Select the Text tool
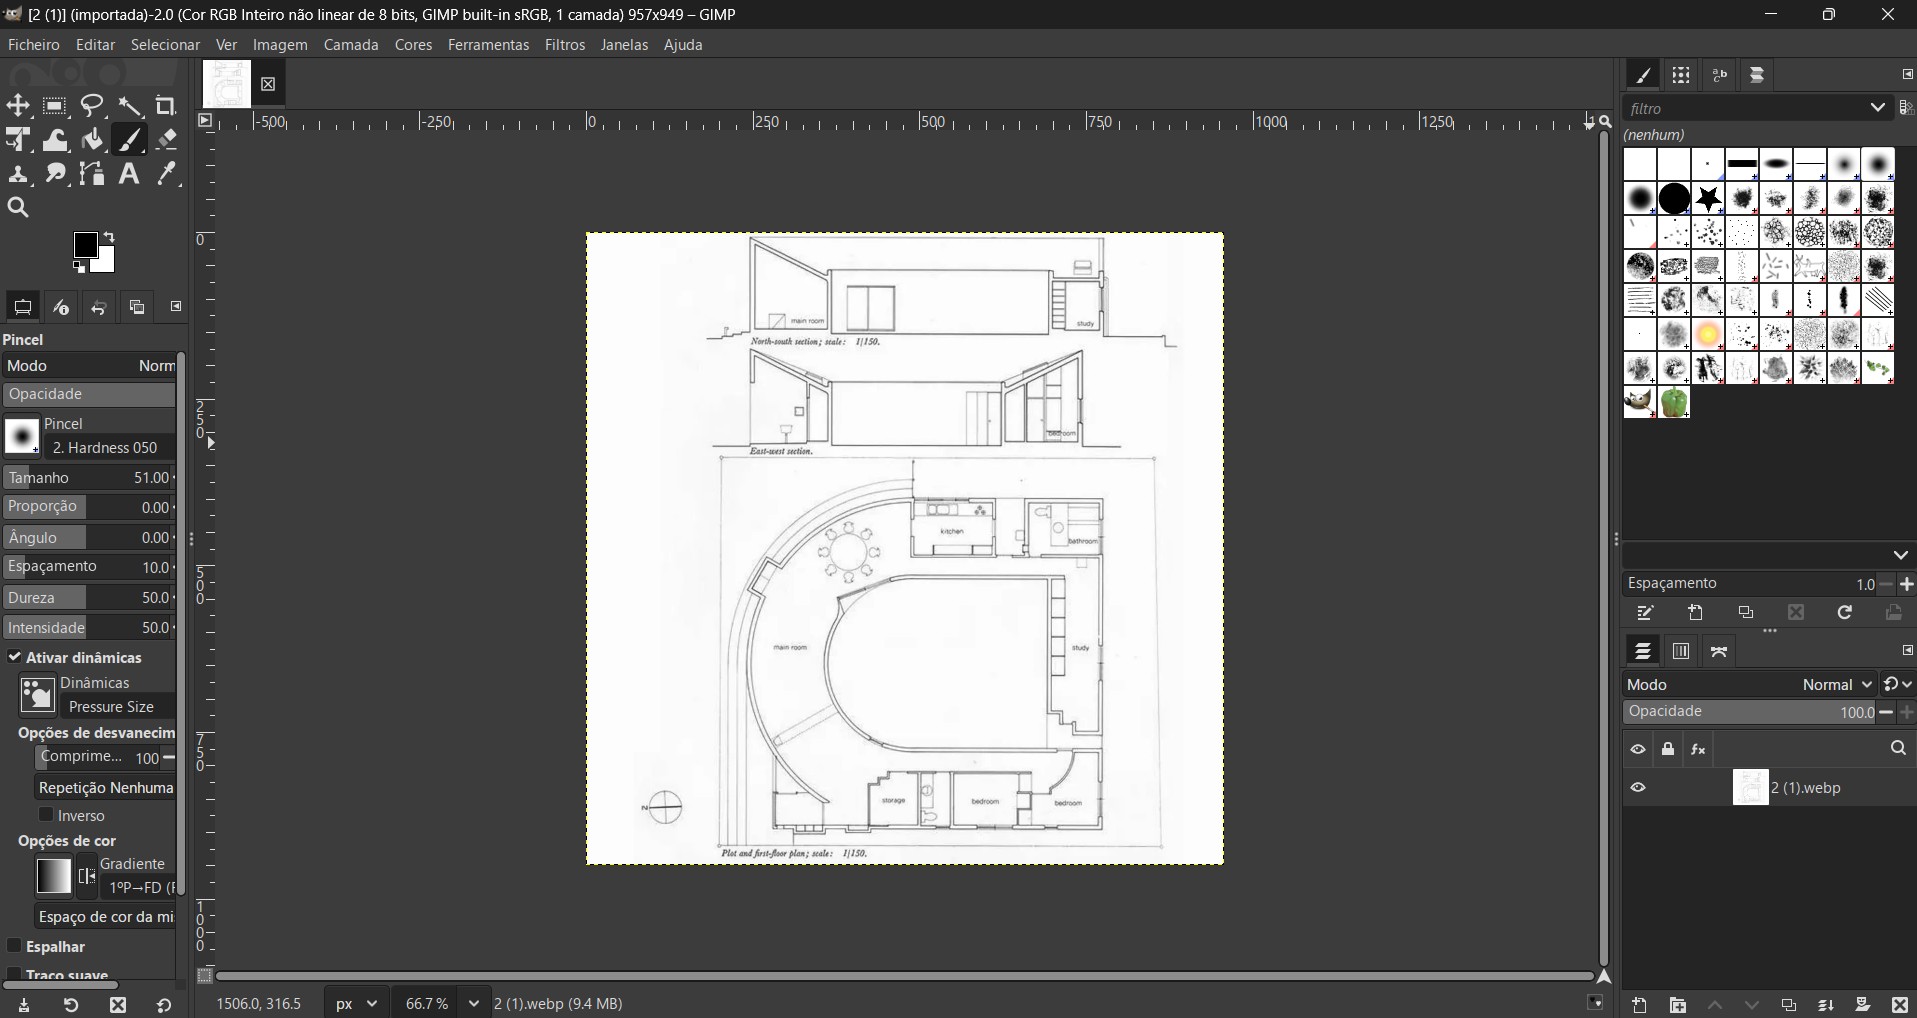 point(129,174)
